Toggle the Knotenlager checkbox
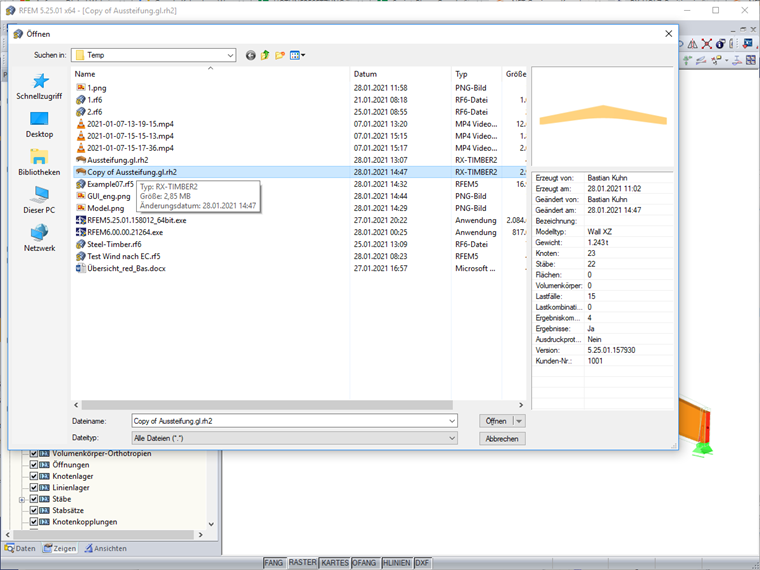This screenshot has height=570, width=760. tap(34, 476)
